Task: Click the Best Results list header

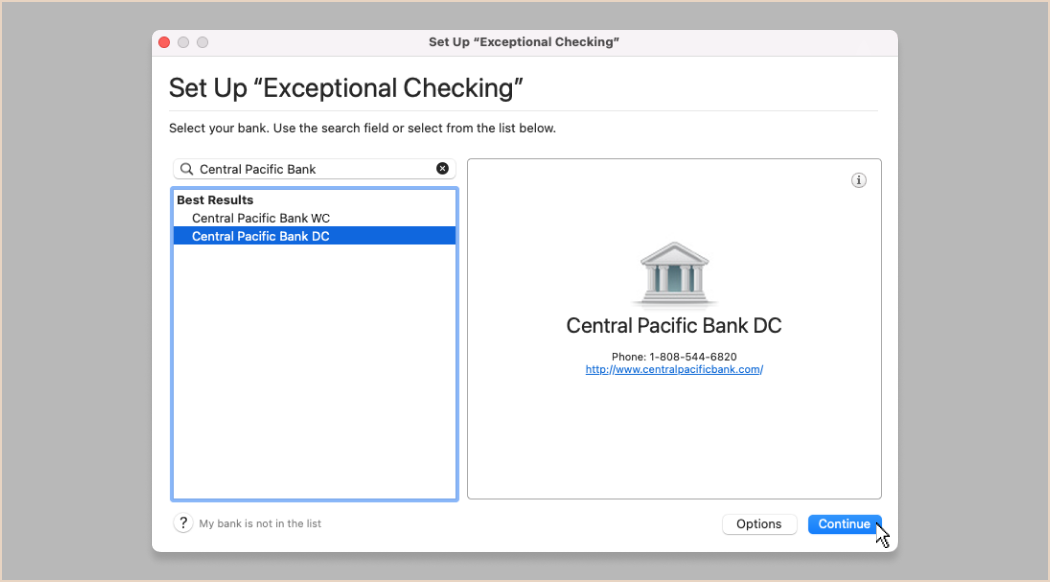Action: tap(215, 200)
